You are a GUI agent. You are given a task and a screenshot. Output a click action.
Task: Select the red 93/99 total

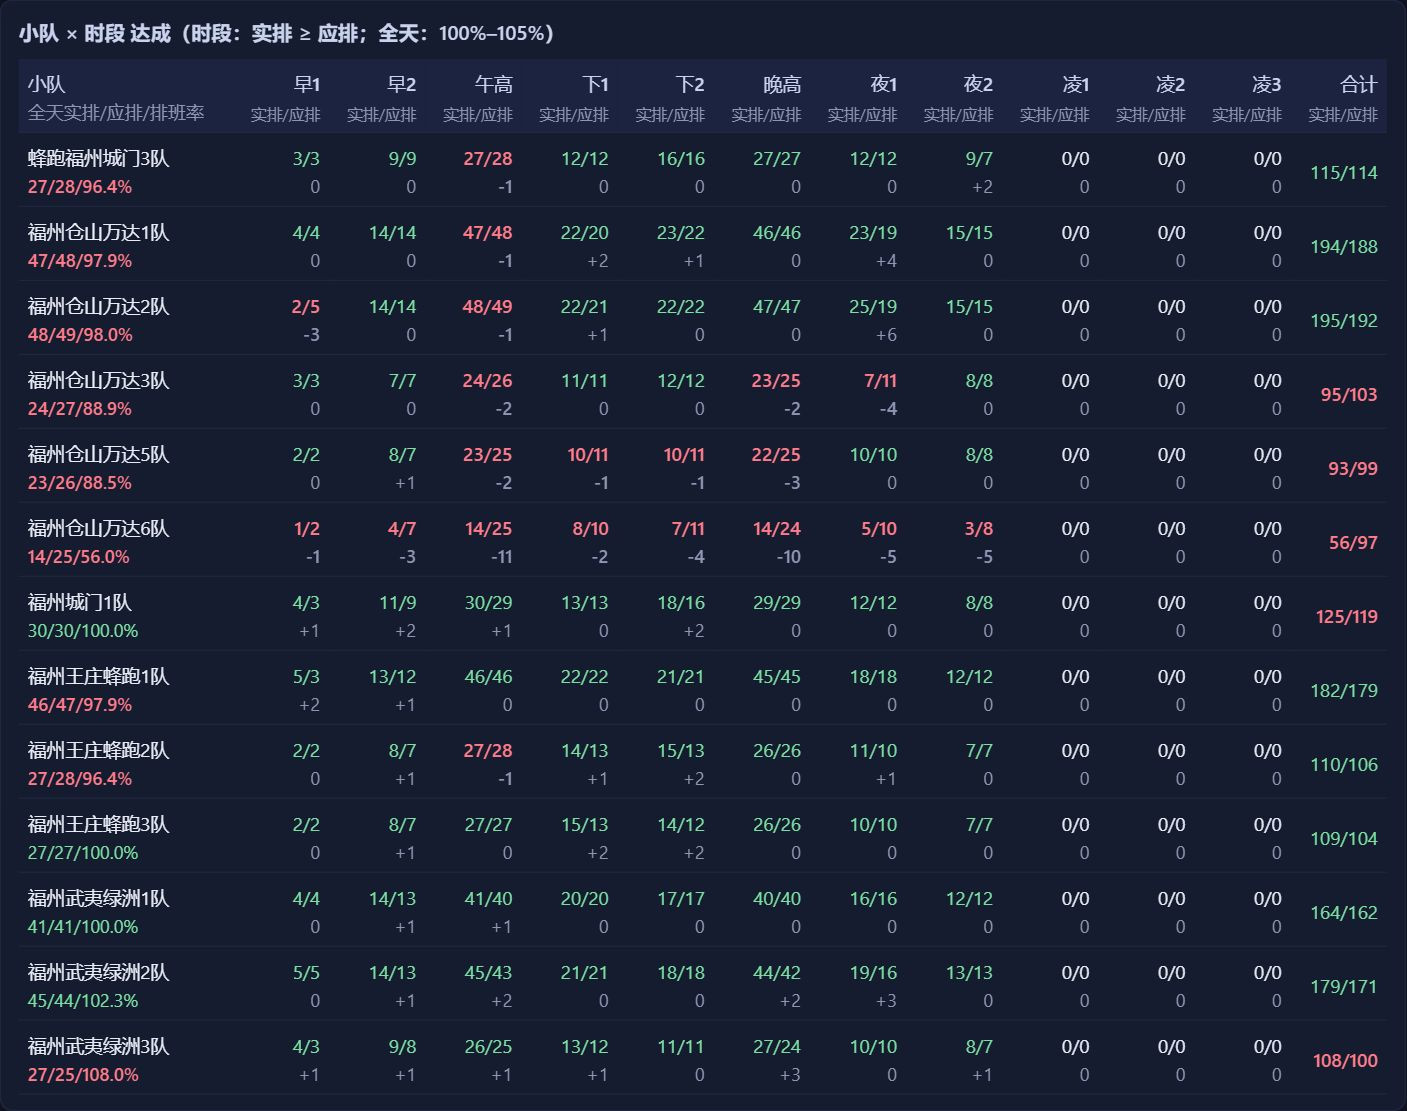click(1353, 469)
